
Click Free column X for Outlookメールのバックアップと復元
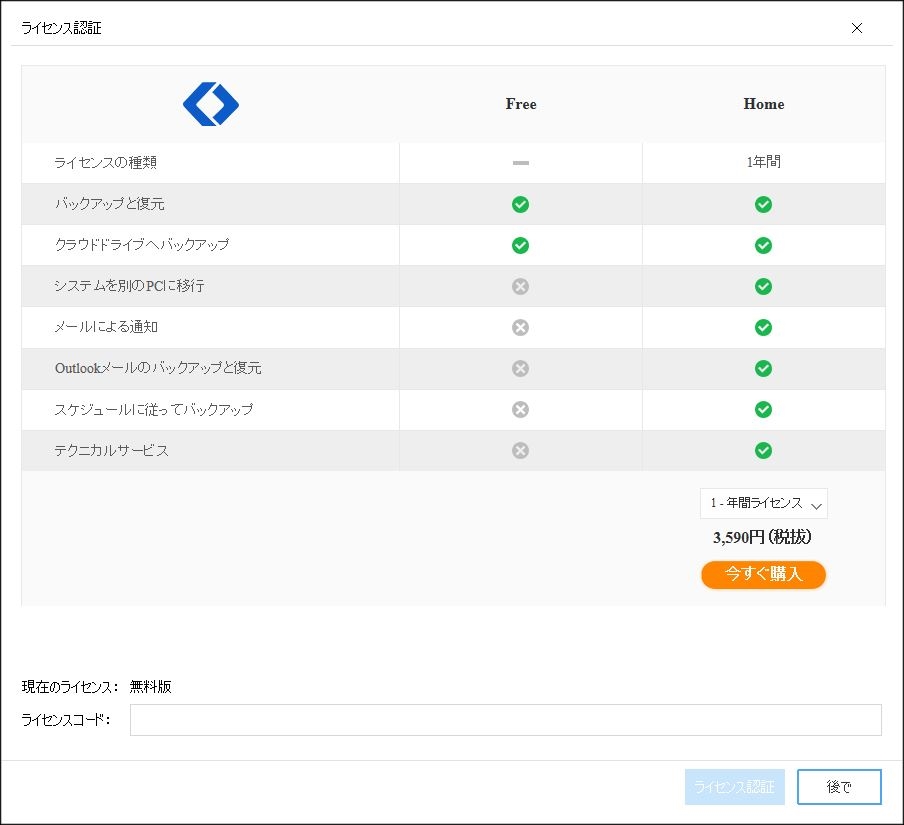520,368
